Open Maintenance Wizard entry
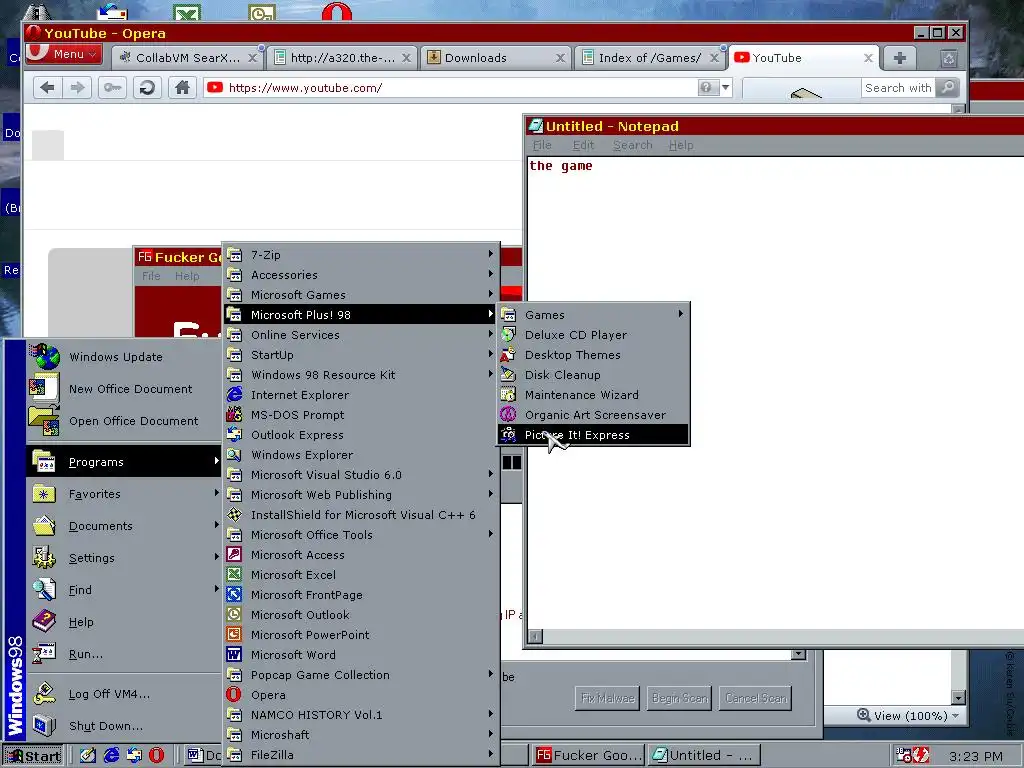1024x768 pixels. [593, 395]
